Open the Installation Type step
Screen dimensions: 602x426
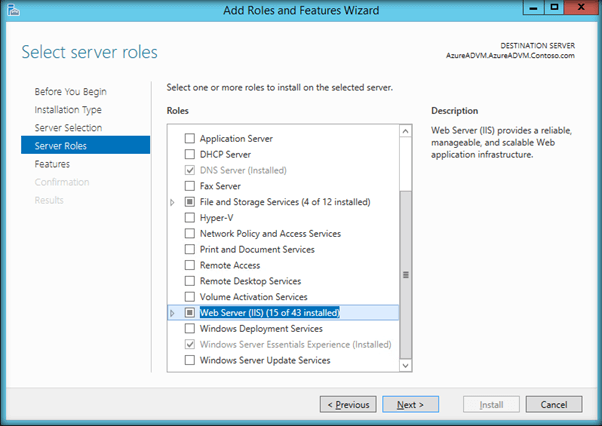coord(68,110)
